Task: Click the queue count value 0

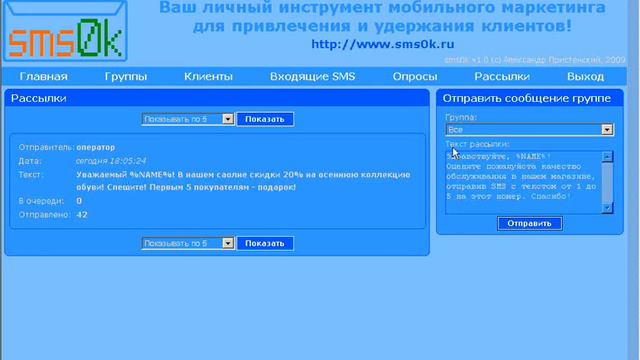Action: (79, 201)
